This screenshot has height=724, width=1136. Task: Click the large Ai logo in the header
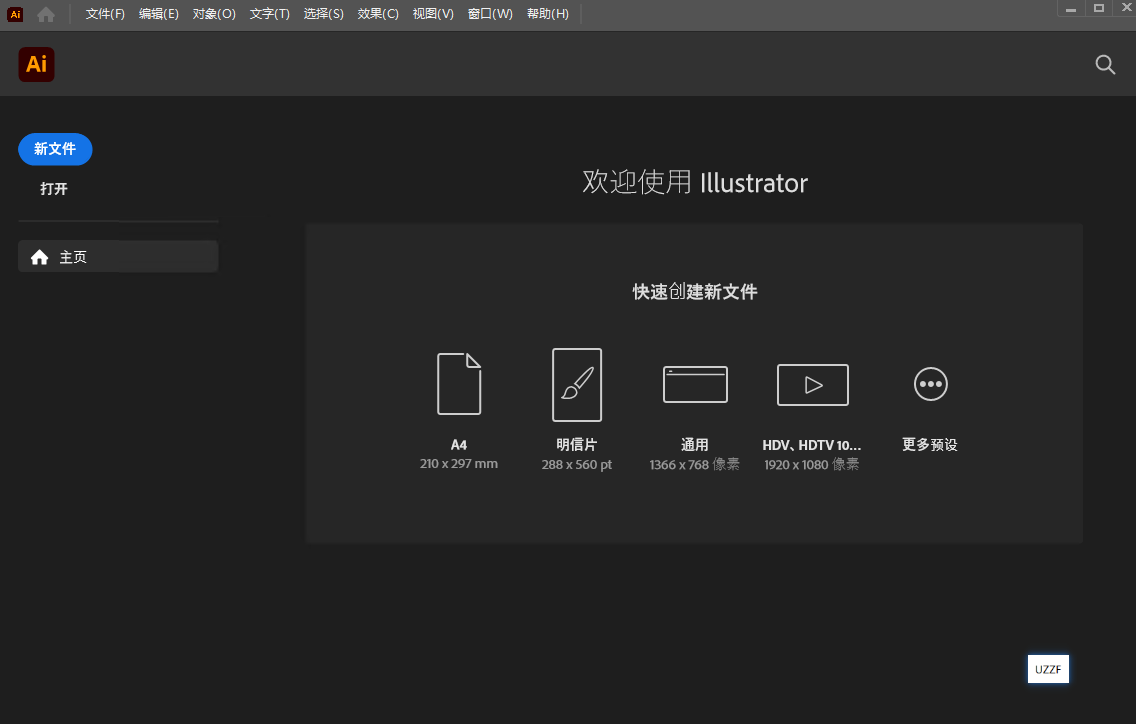click(37, 64)
